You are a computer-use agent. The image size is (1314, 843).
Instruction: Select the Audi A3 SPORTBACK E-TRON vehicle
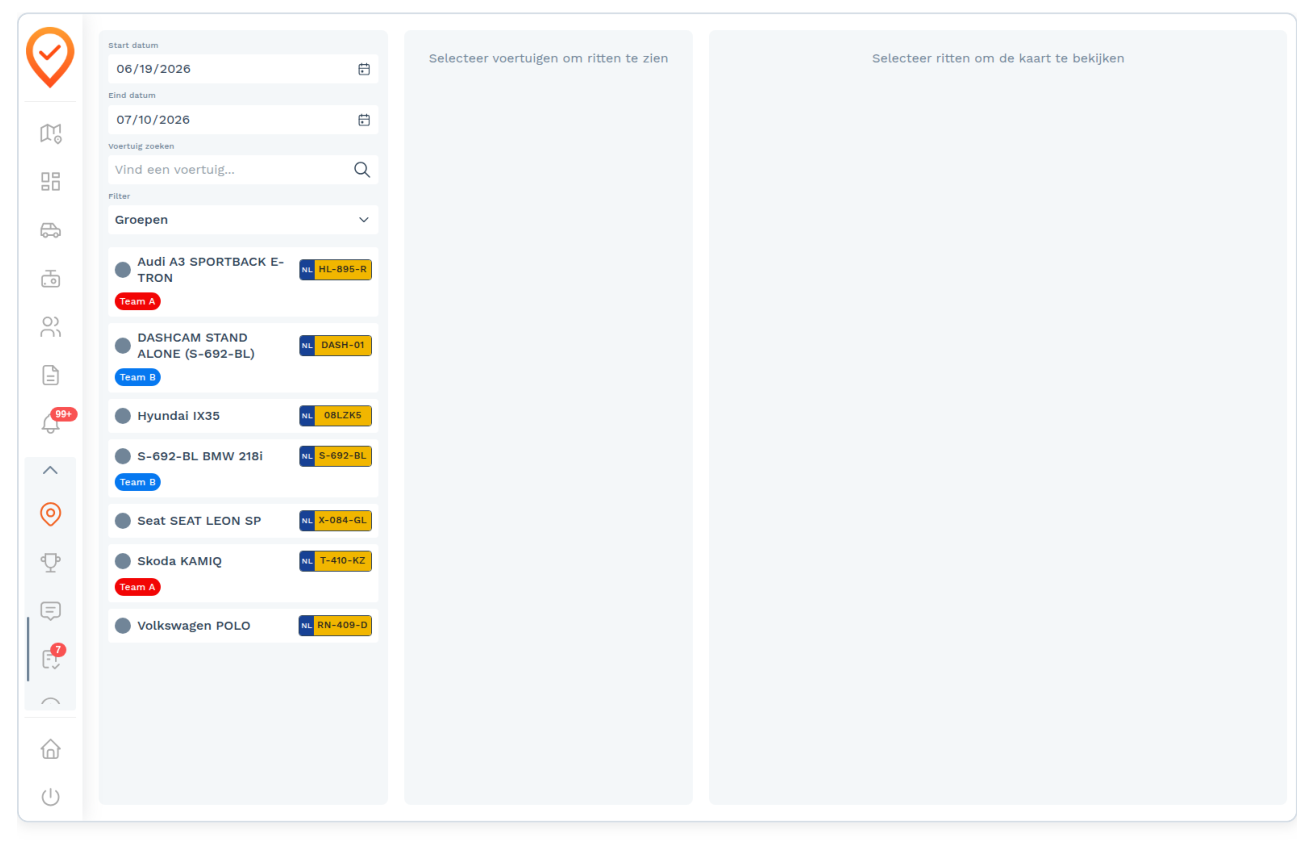click(x=243, y=282)
